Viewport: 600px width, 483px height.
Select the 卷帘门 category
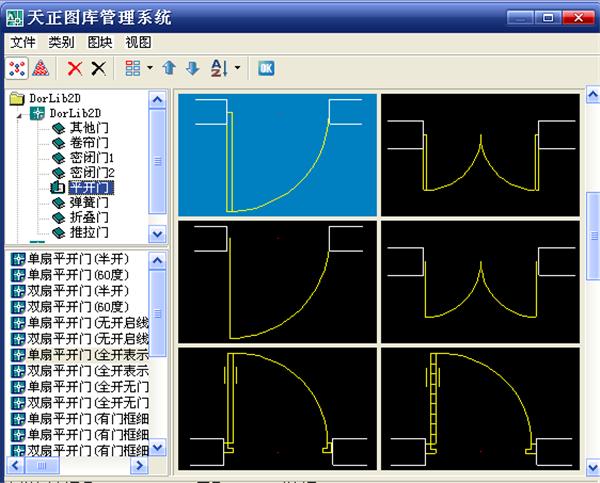coord(88,143)
